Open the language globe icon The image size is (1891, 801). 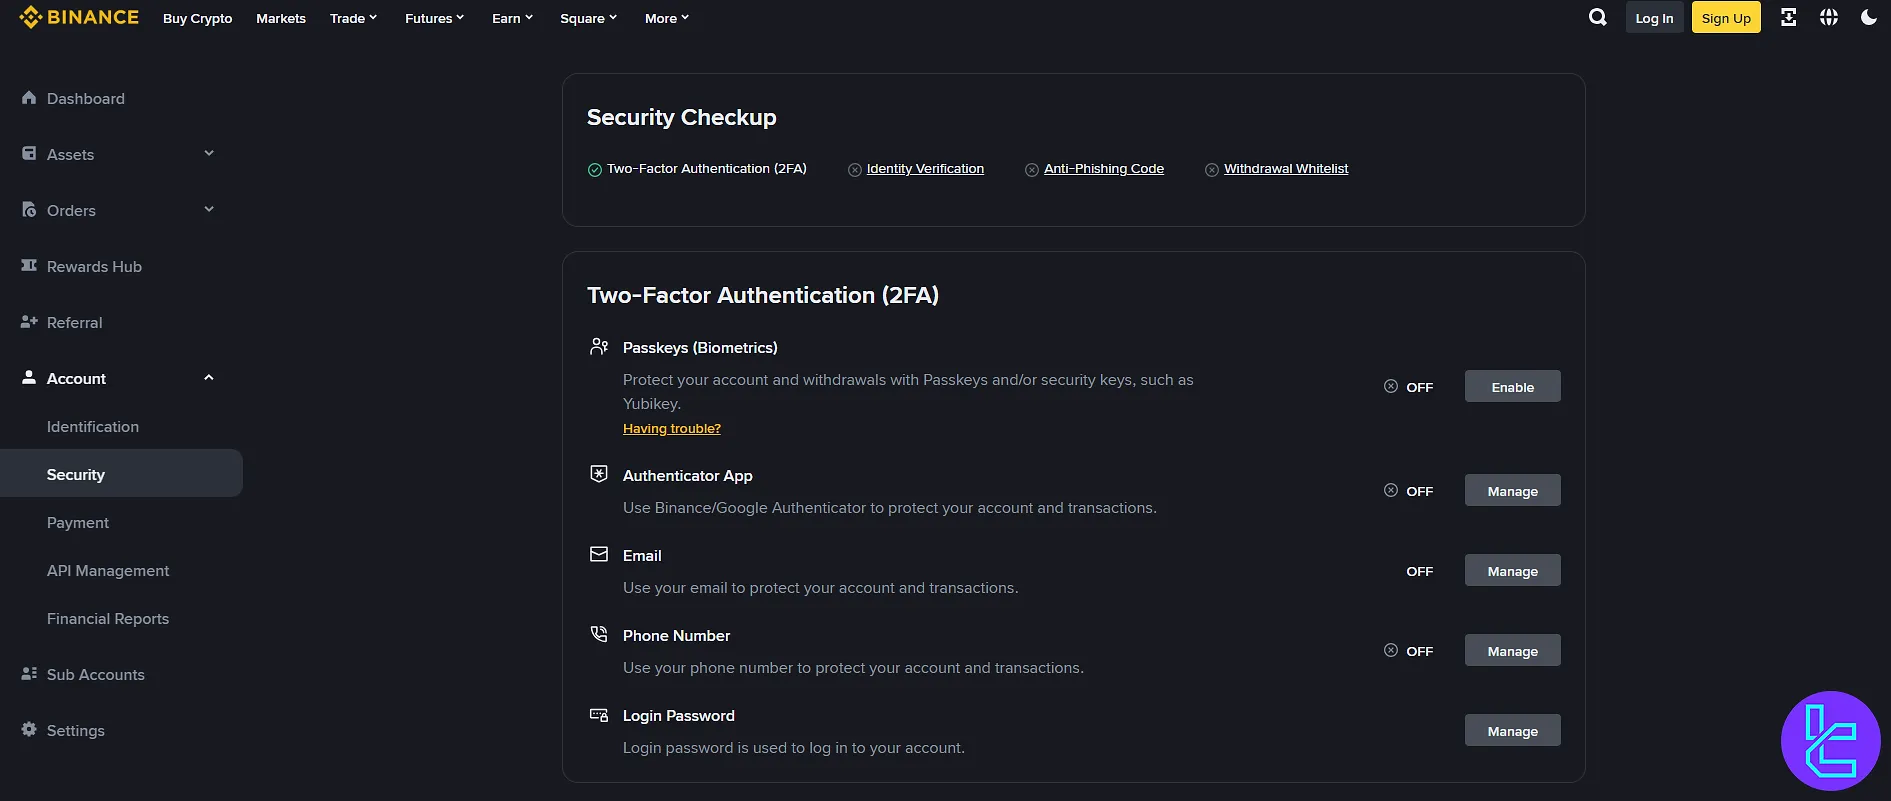1829,17
